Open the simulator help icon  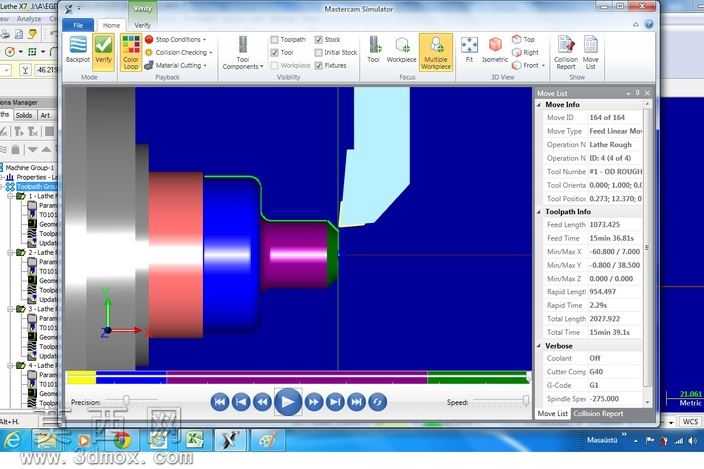pyautogui.click(x=649, y=24)
